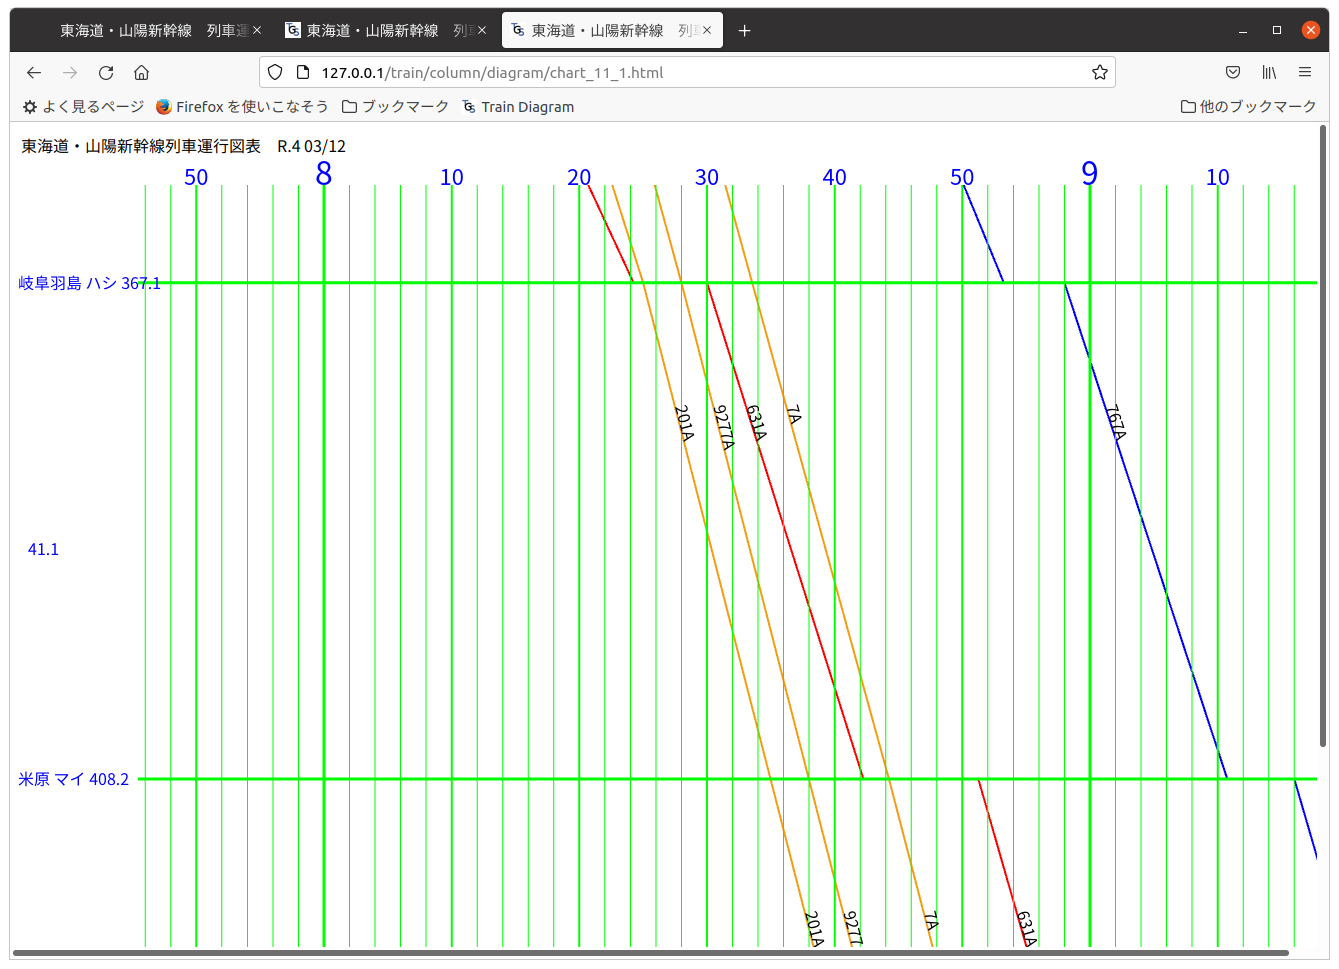
Task: Open 他のブックマーク folder
Action: 1248,107
